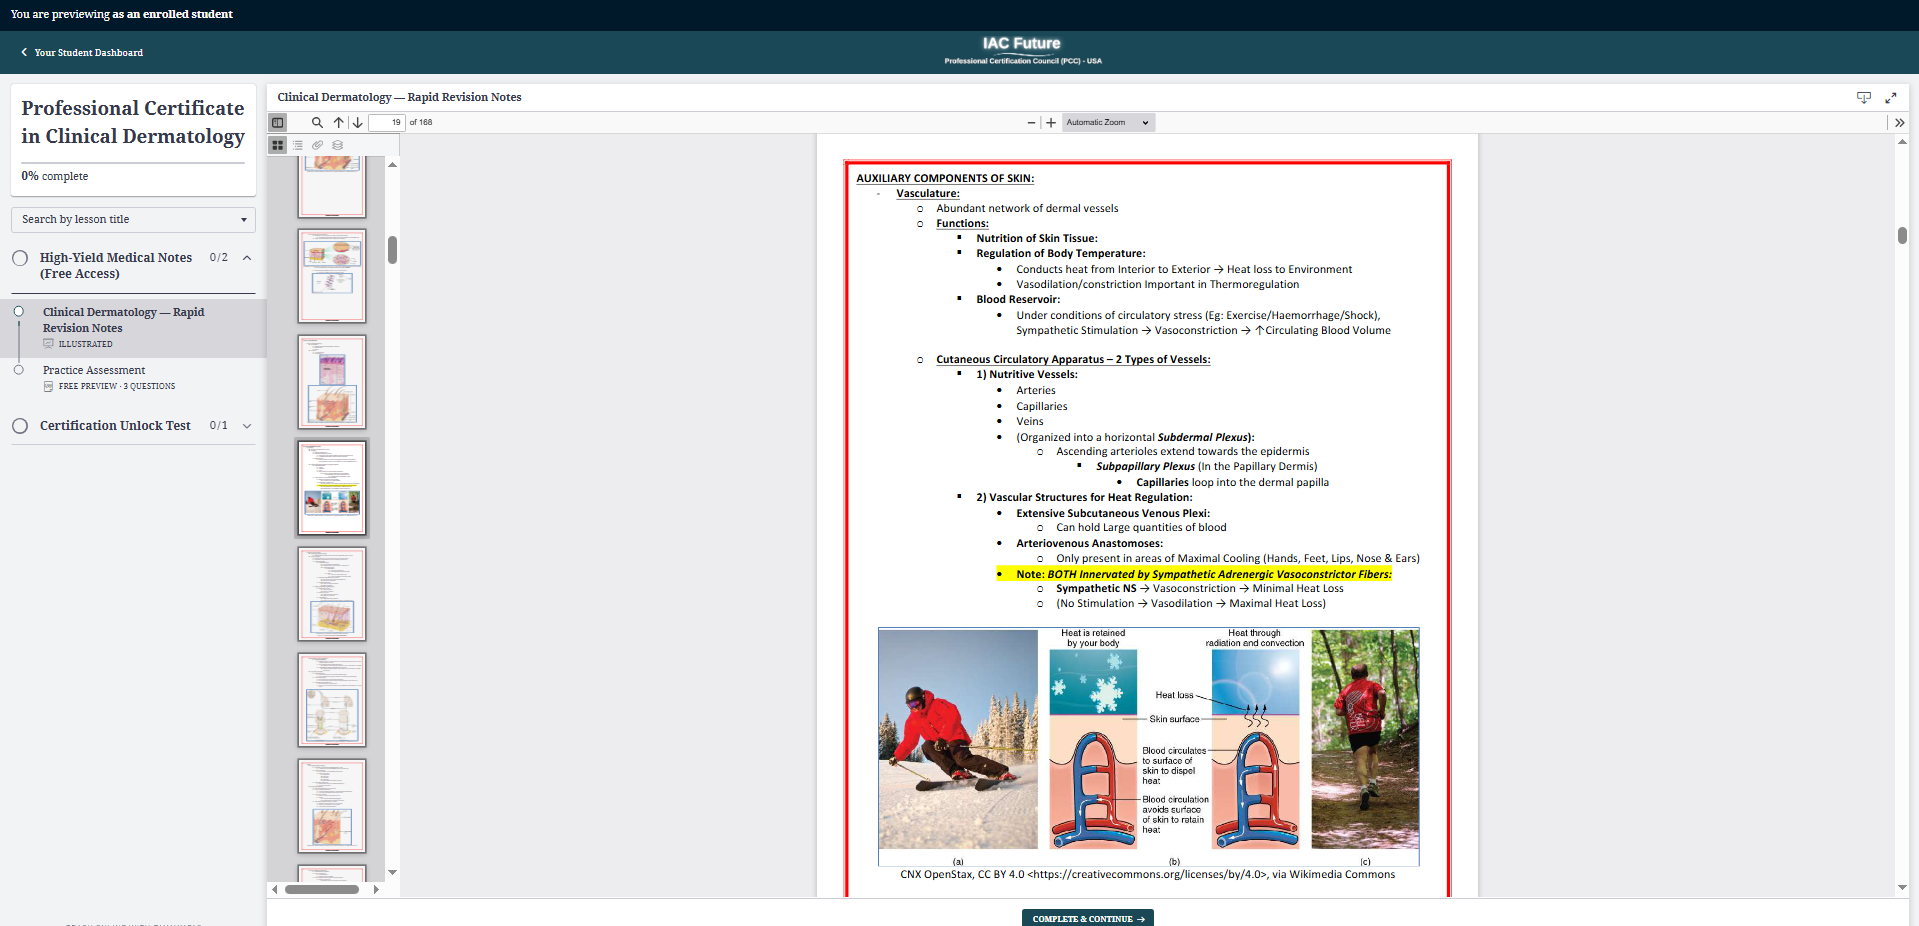1919x926 pixels.
Task: Click the High-Yield Medical Notes completion circle
Action: click(x=20, y=258)
